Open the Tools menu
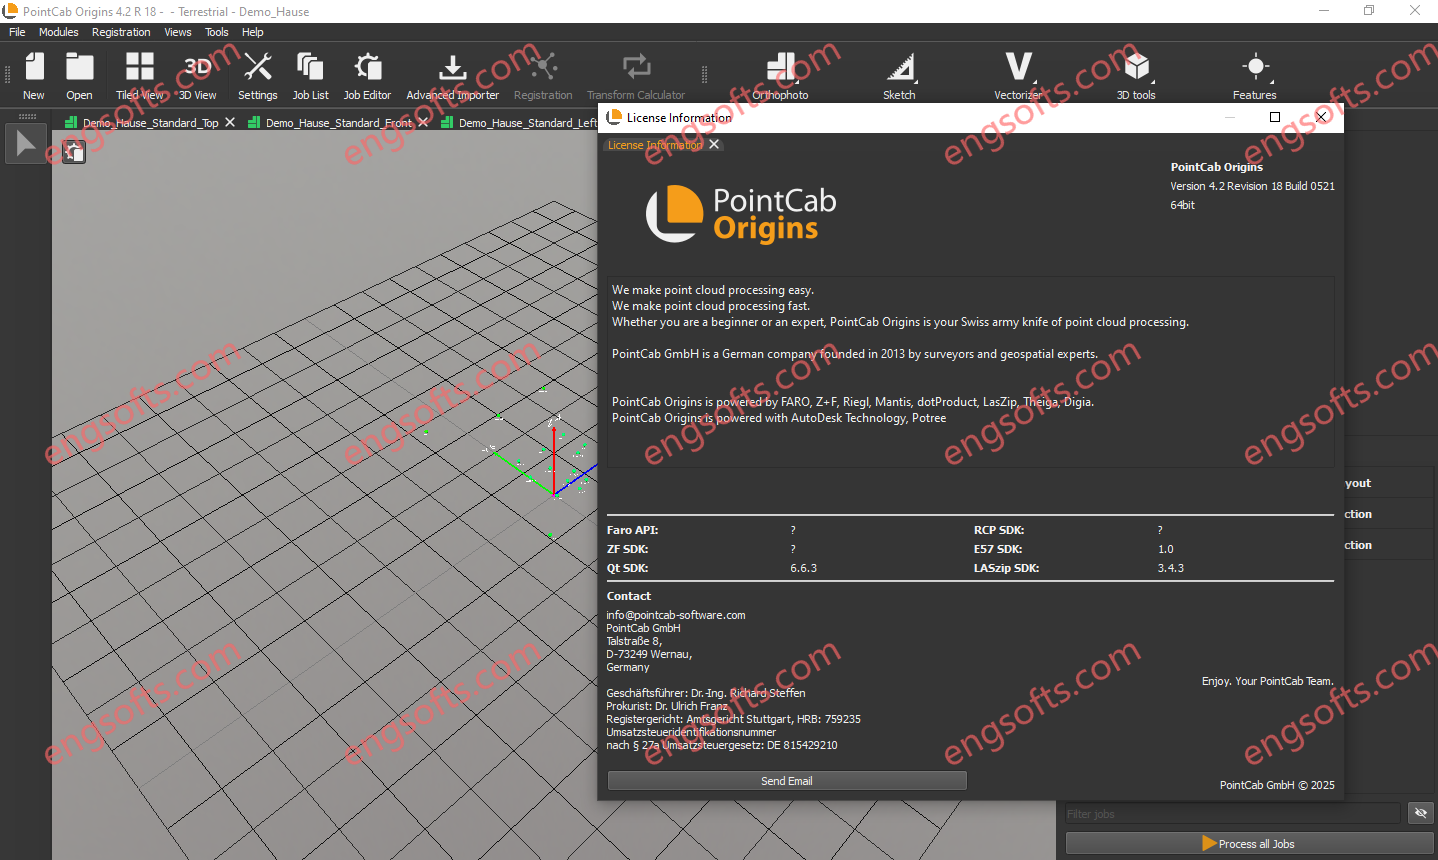This screenshot has height=860, width=1438. 217,32
